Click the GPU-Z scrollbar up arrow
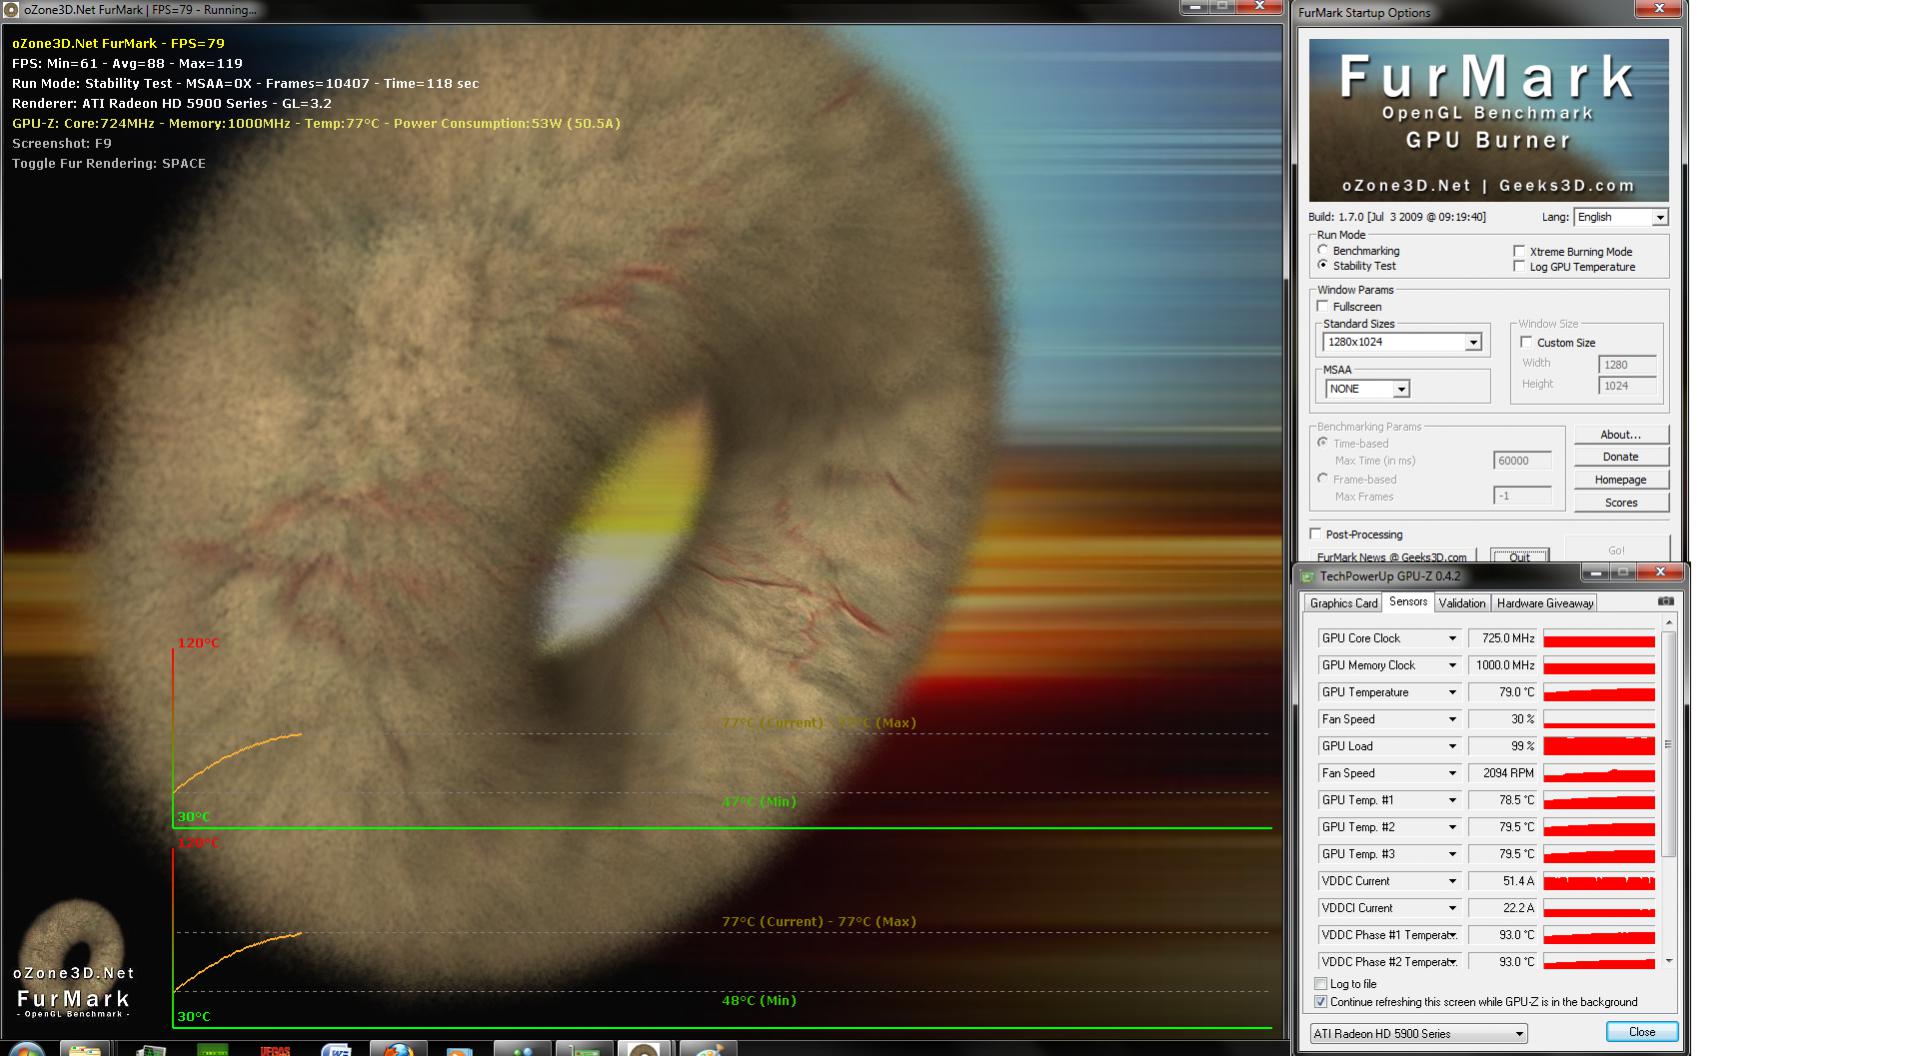The height and width of the screenshot is (1056, 1919). [x=1668, y=622]
